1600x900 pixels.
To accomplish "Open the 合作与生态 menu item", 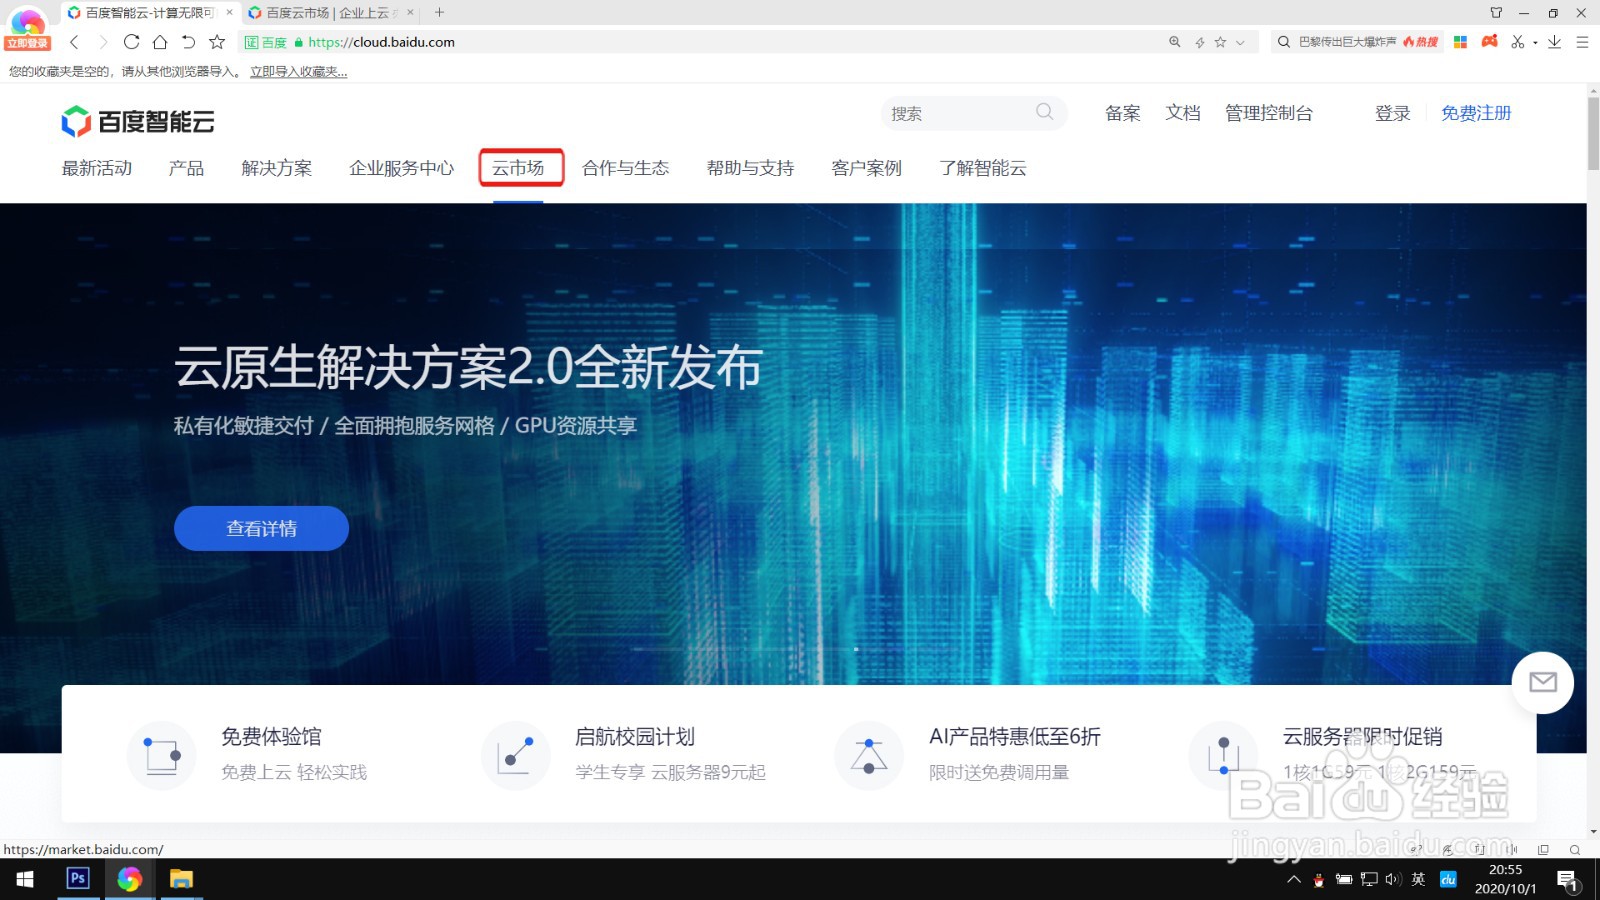I will [626, 168].
